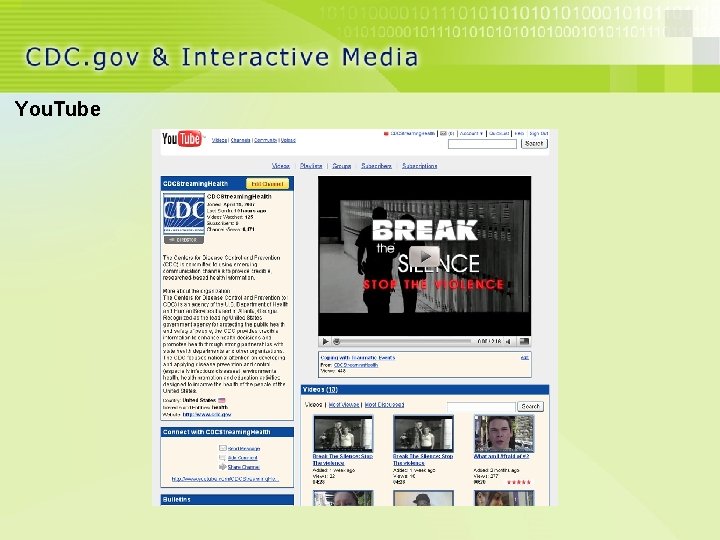
Task: Click the Add Comment link
Action: [242, 458]
